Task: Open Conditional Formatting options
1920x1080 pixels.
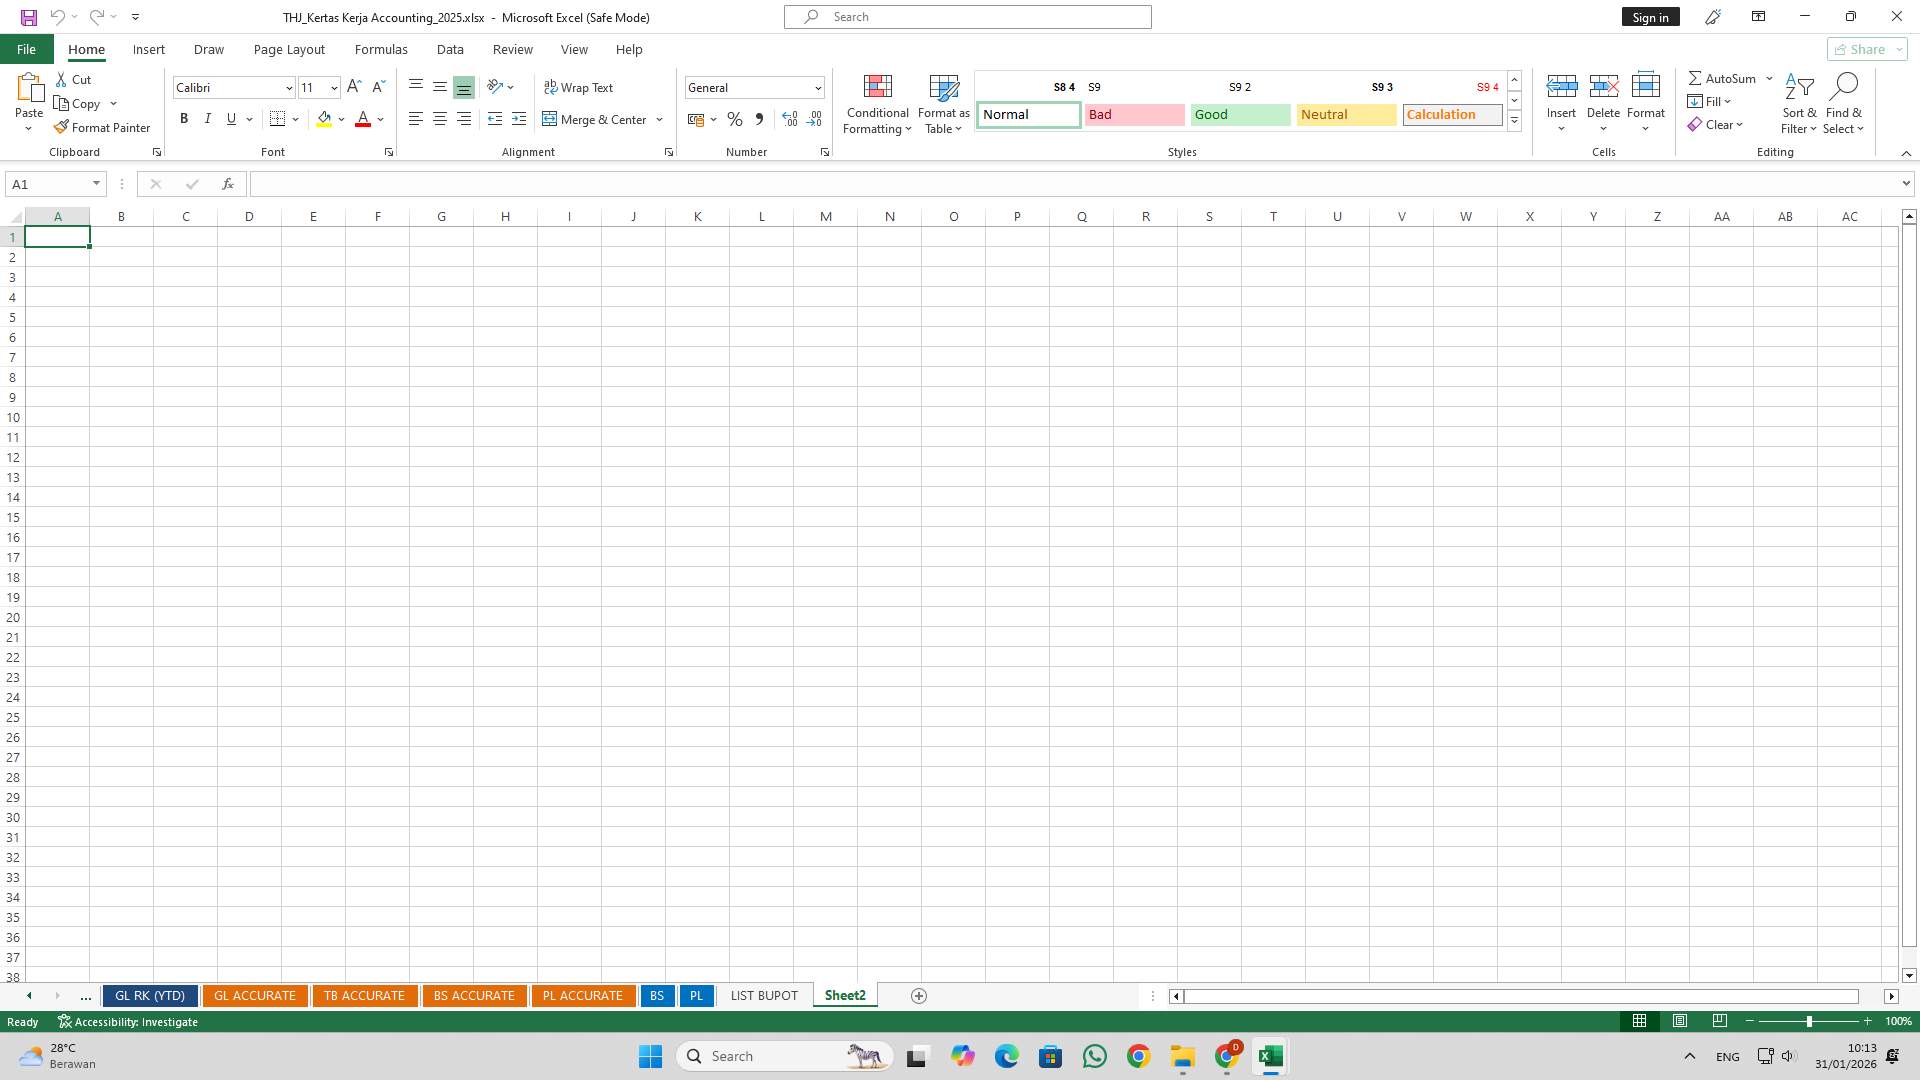Action: [877, 104]
